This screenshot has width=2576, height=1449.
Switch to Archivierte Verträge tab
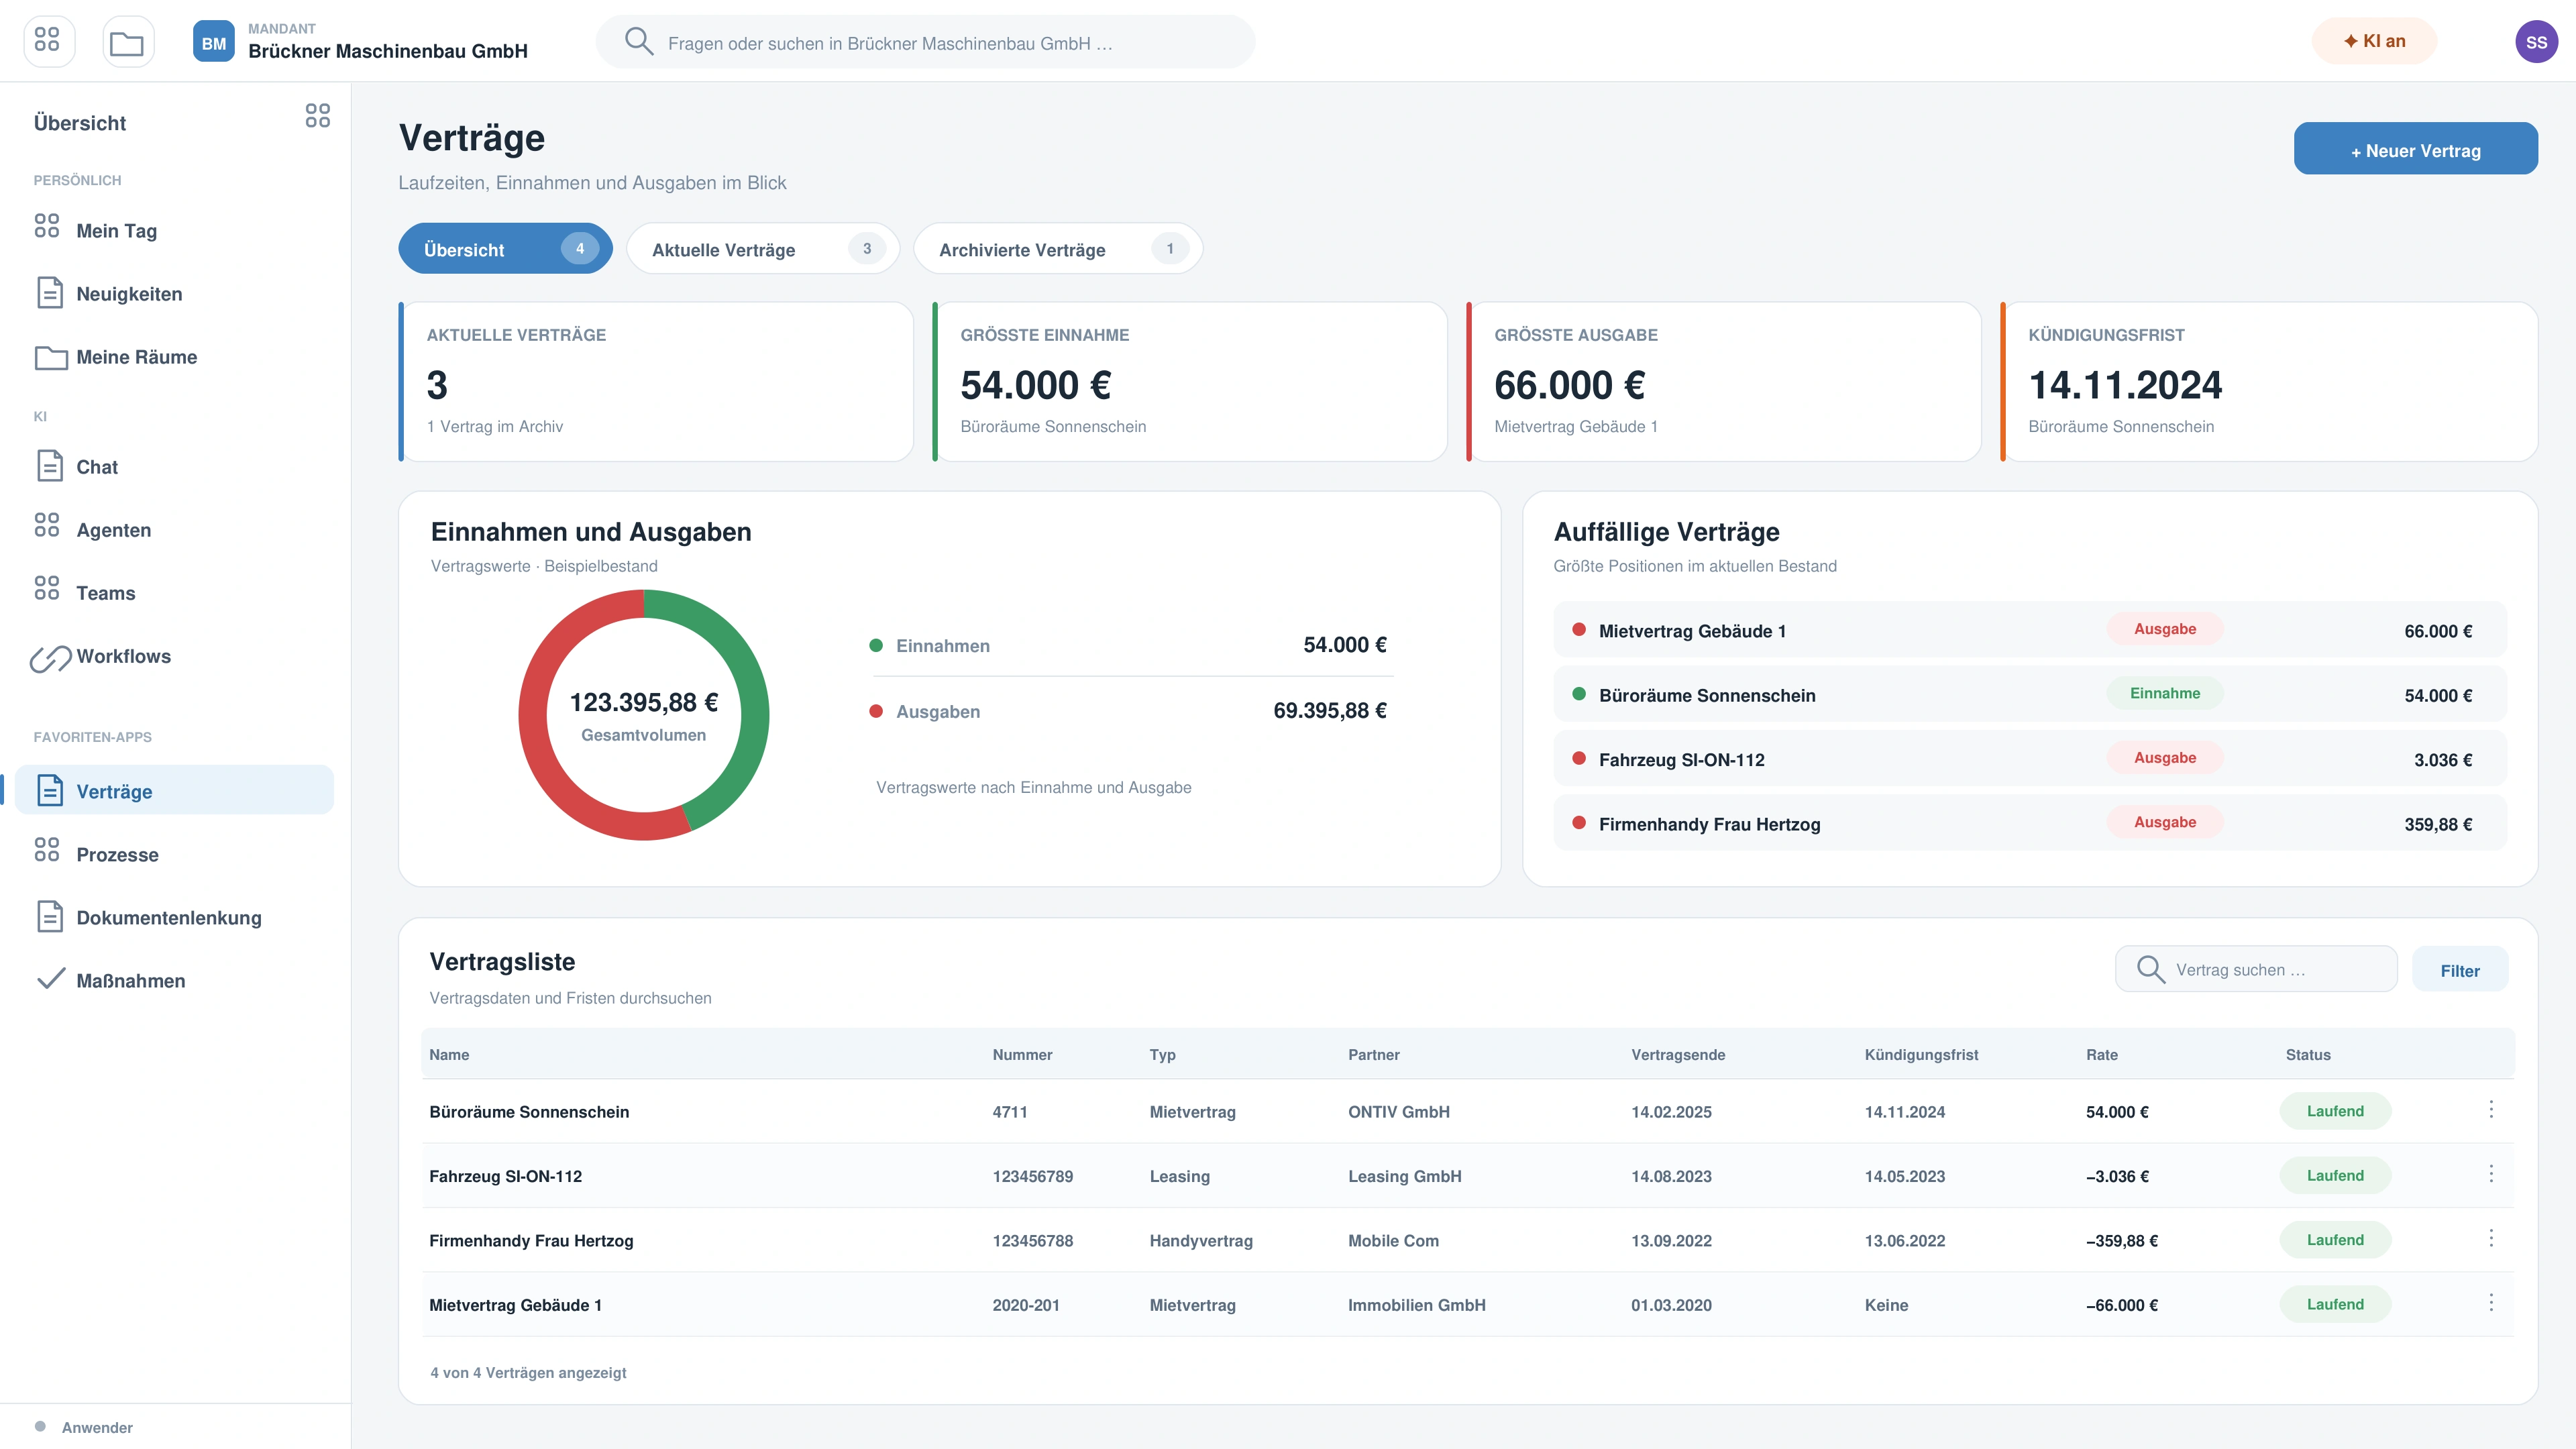point(1058,249)
